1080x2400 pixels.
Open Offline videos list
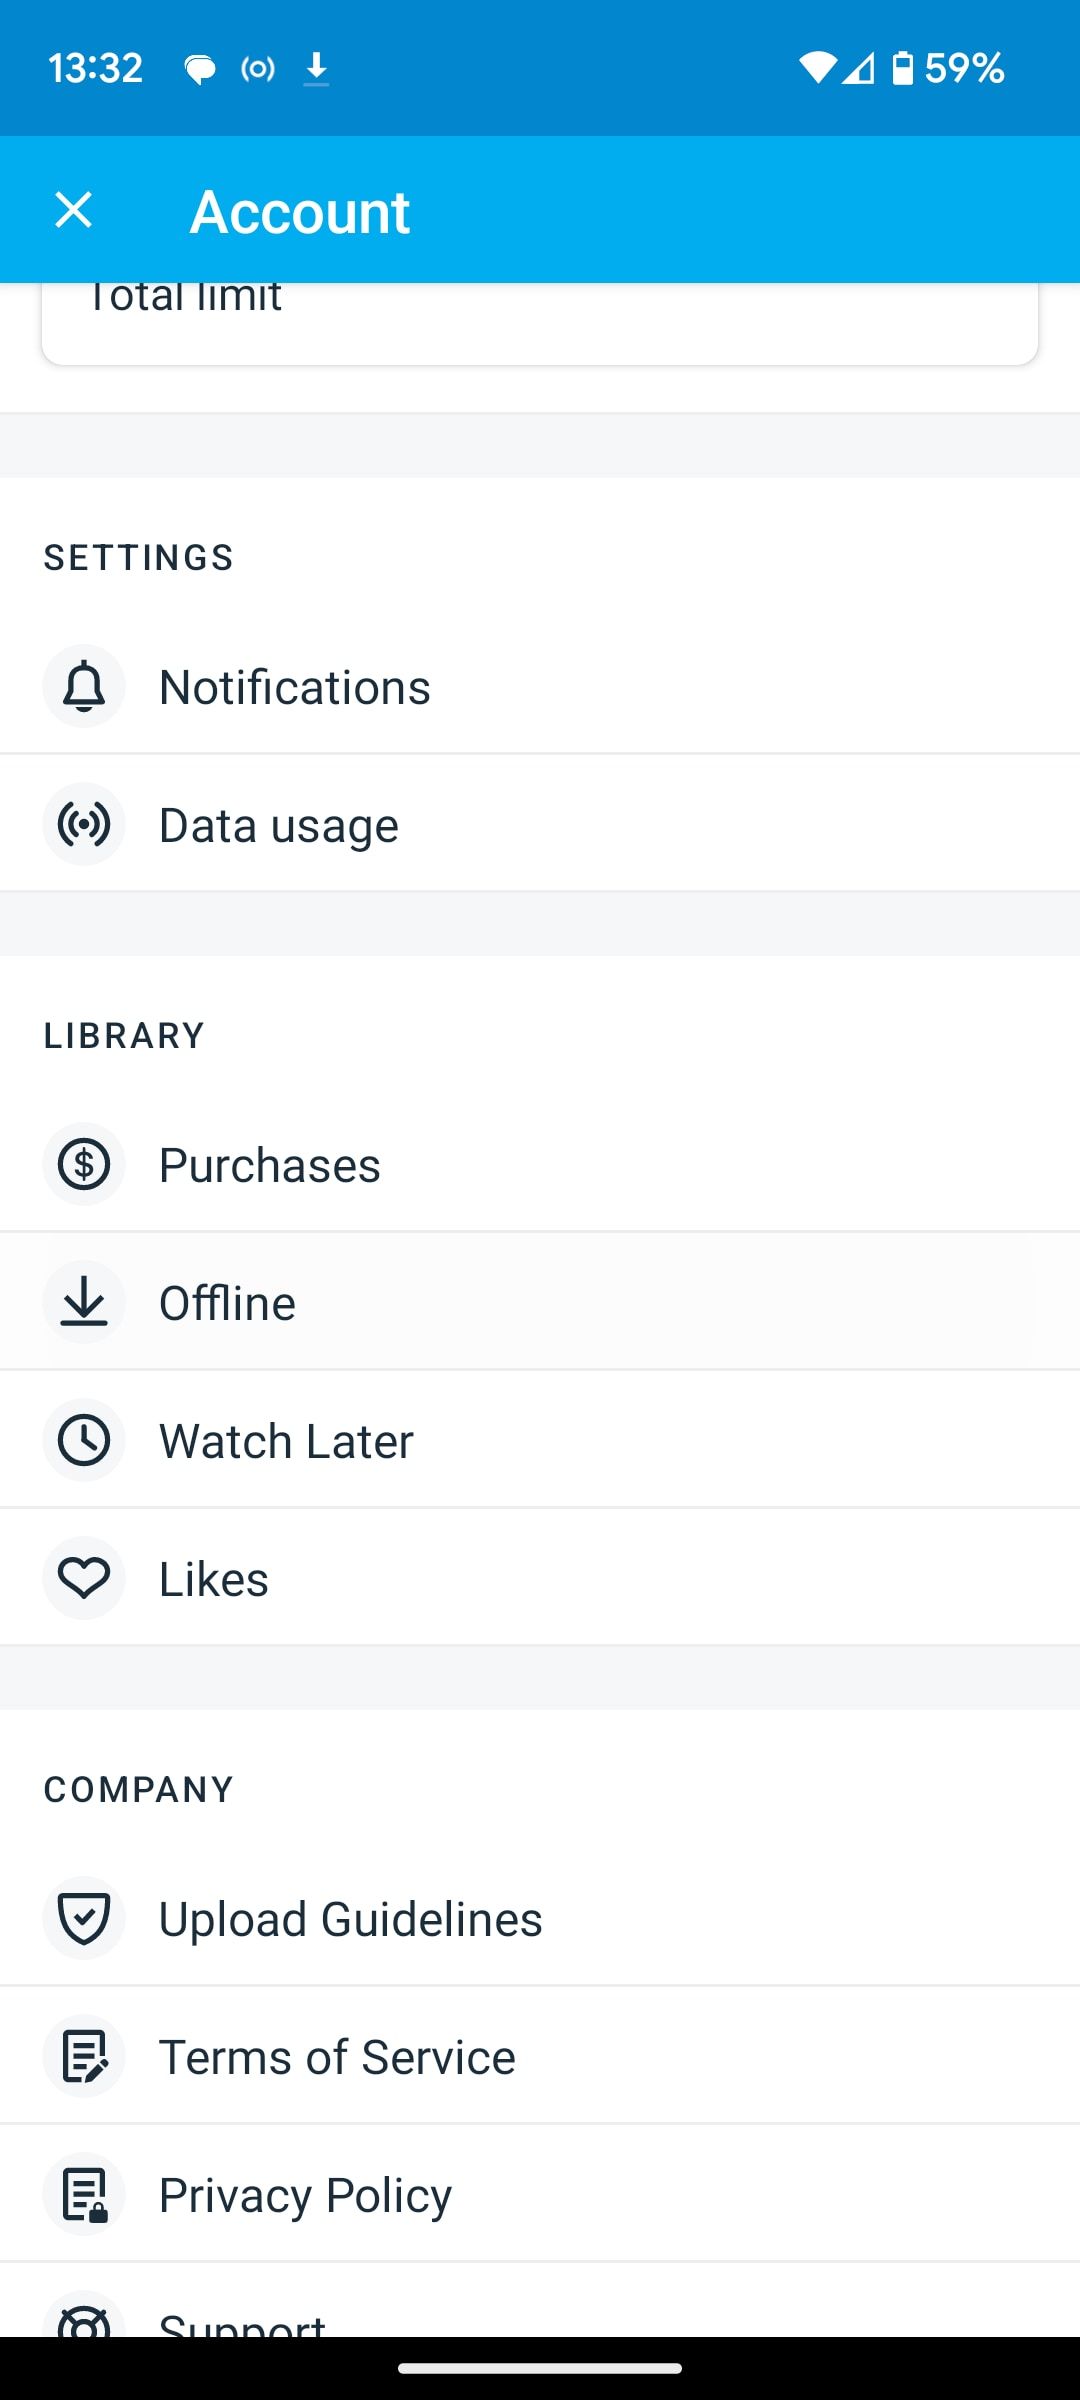[x=228, y=1304]
